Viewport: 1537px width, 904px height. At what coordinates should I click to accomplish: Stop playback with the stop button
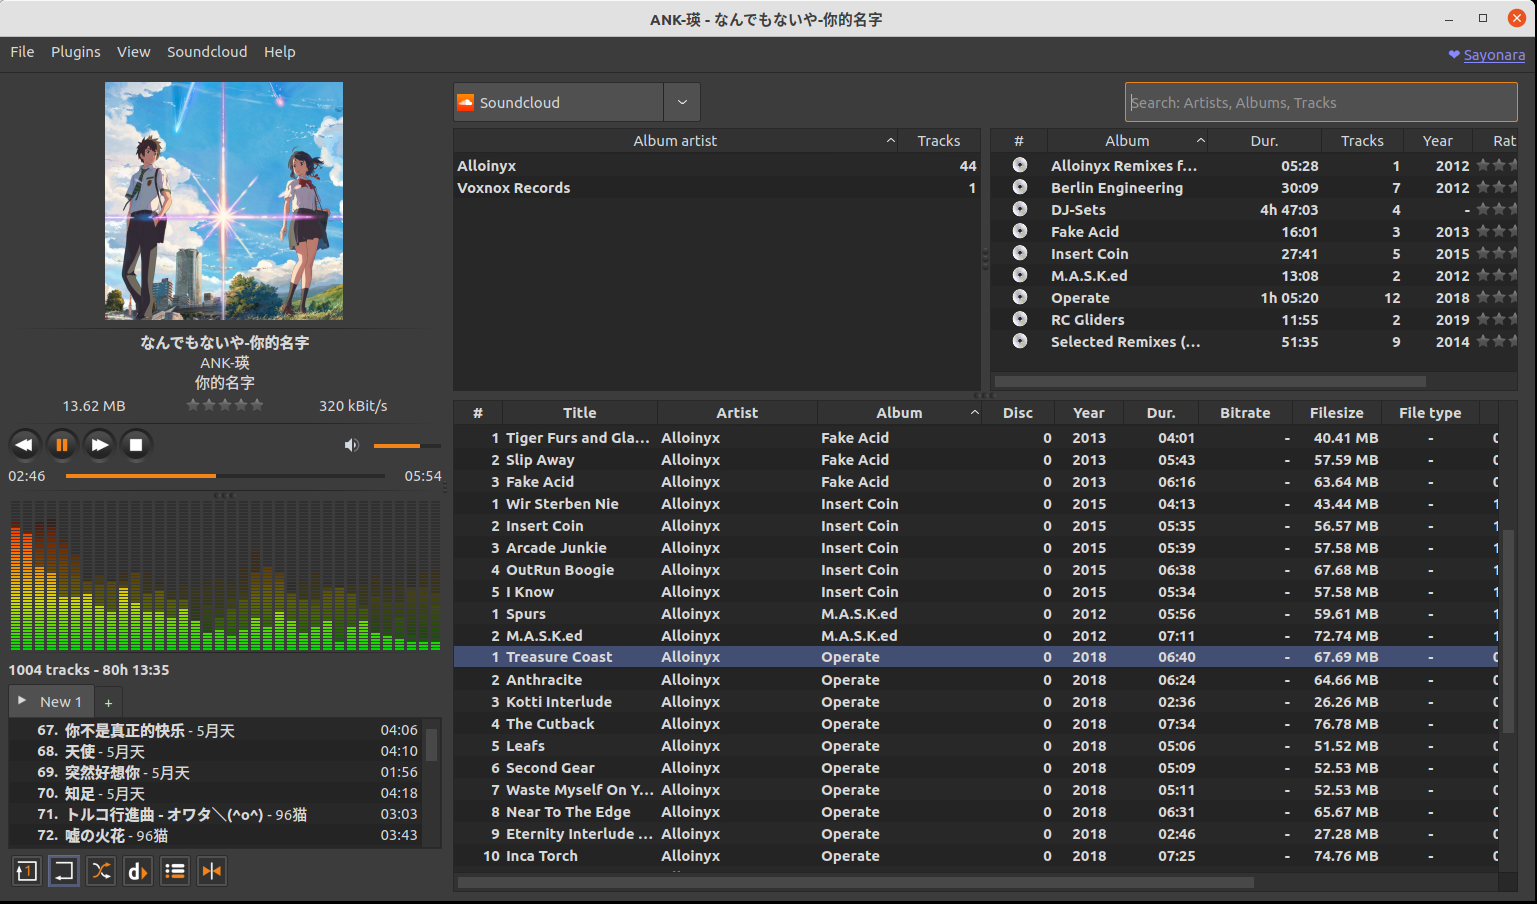(136, 445)
